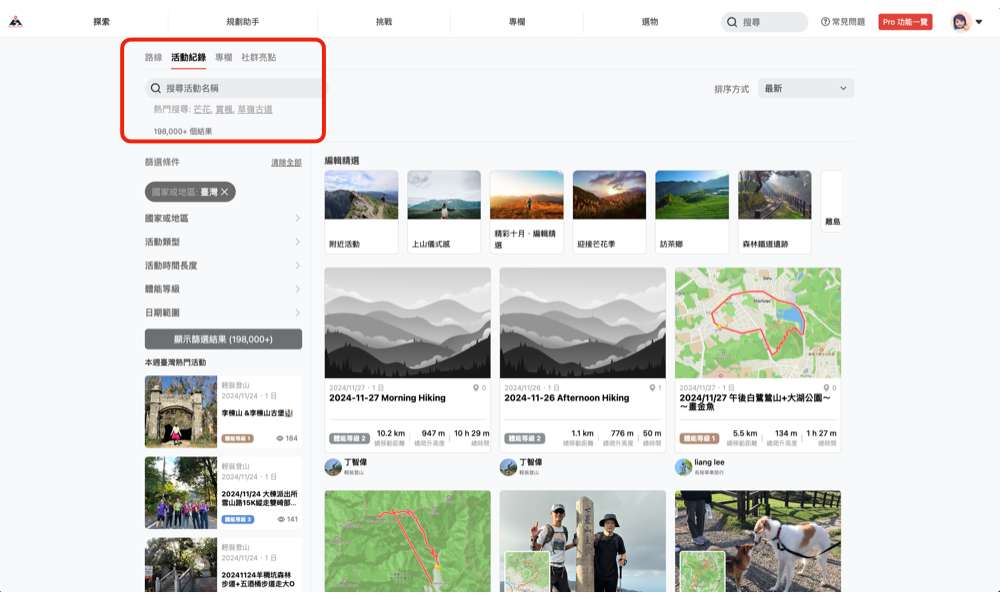Click popular search link 草嶺古道
The height and width of the screenshot is (600, 1000).
255,110
